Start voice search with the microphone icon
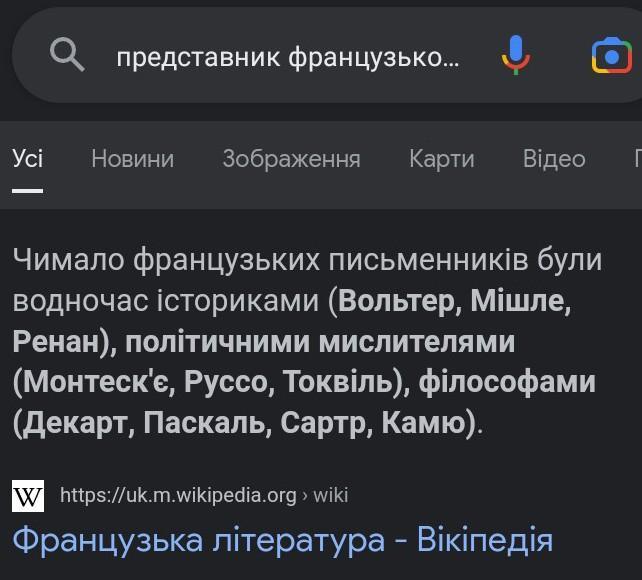The height and width of the screenshot is (580, 642). point(516,55)
